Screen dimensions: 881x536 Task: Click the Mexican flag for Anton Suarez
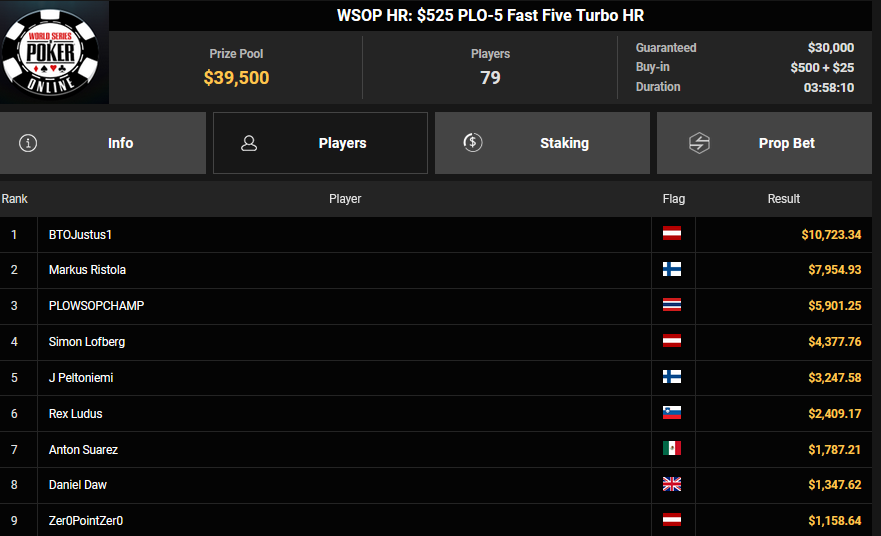pyautogui.click(x=672, y=449)
